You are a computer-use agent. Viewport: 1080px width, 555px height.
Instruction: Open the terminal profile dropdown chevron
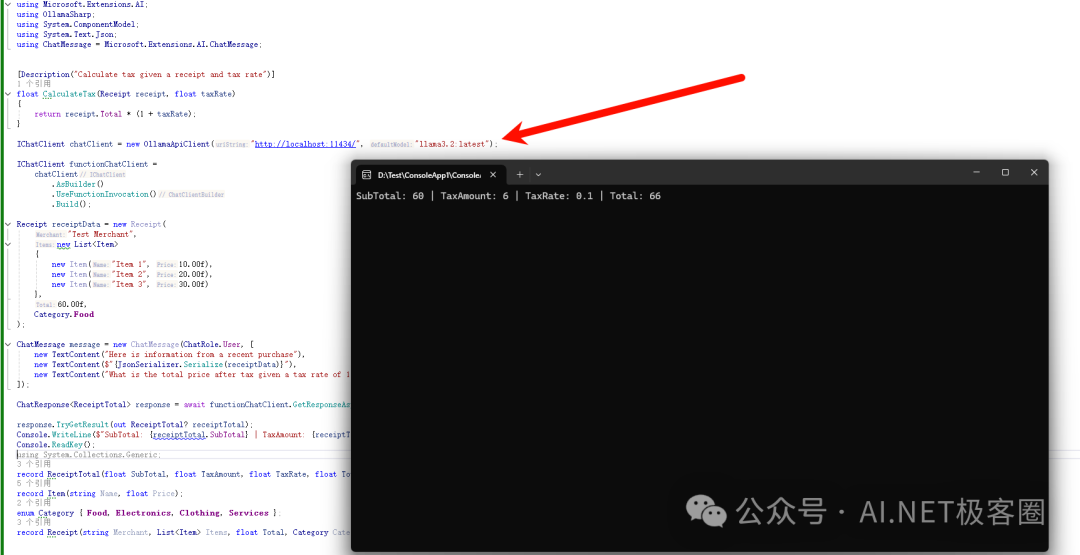click(x=539, y=175)
